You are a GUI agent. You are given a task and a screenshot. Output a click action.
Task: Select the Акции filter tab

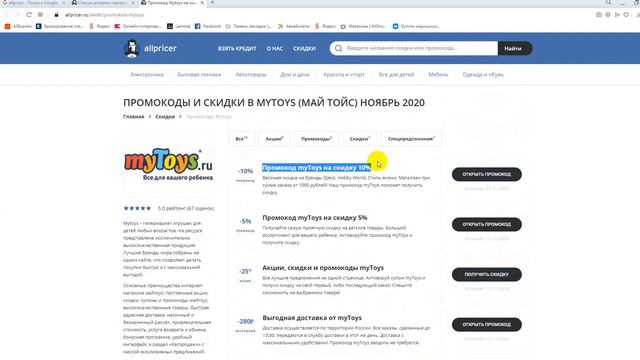(x=274, y=139)
